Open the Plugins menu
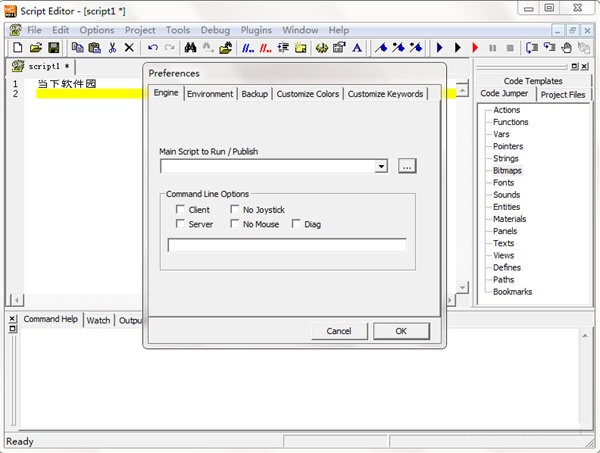Image resolution: width=600 pixels, height=453 pixels. click(x=256, y=30)
